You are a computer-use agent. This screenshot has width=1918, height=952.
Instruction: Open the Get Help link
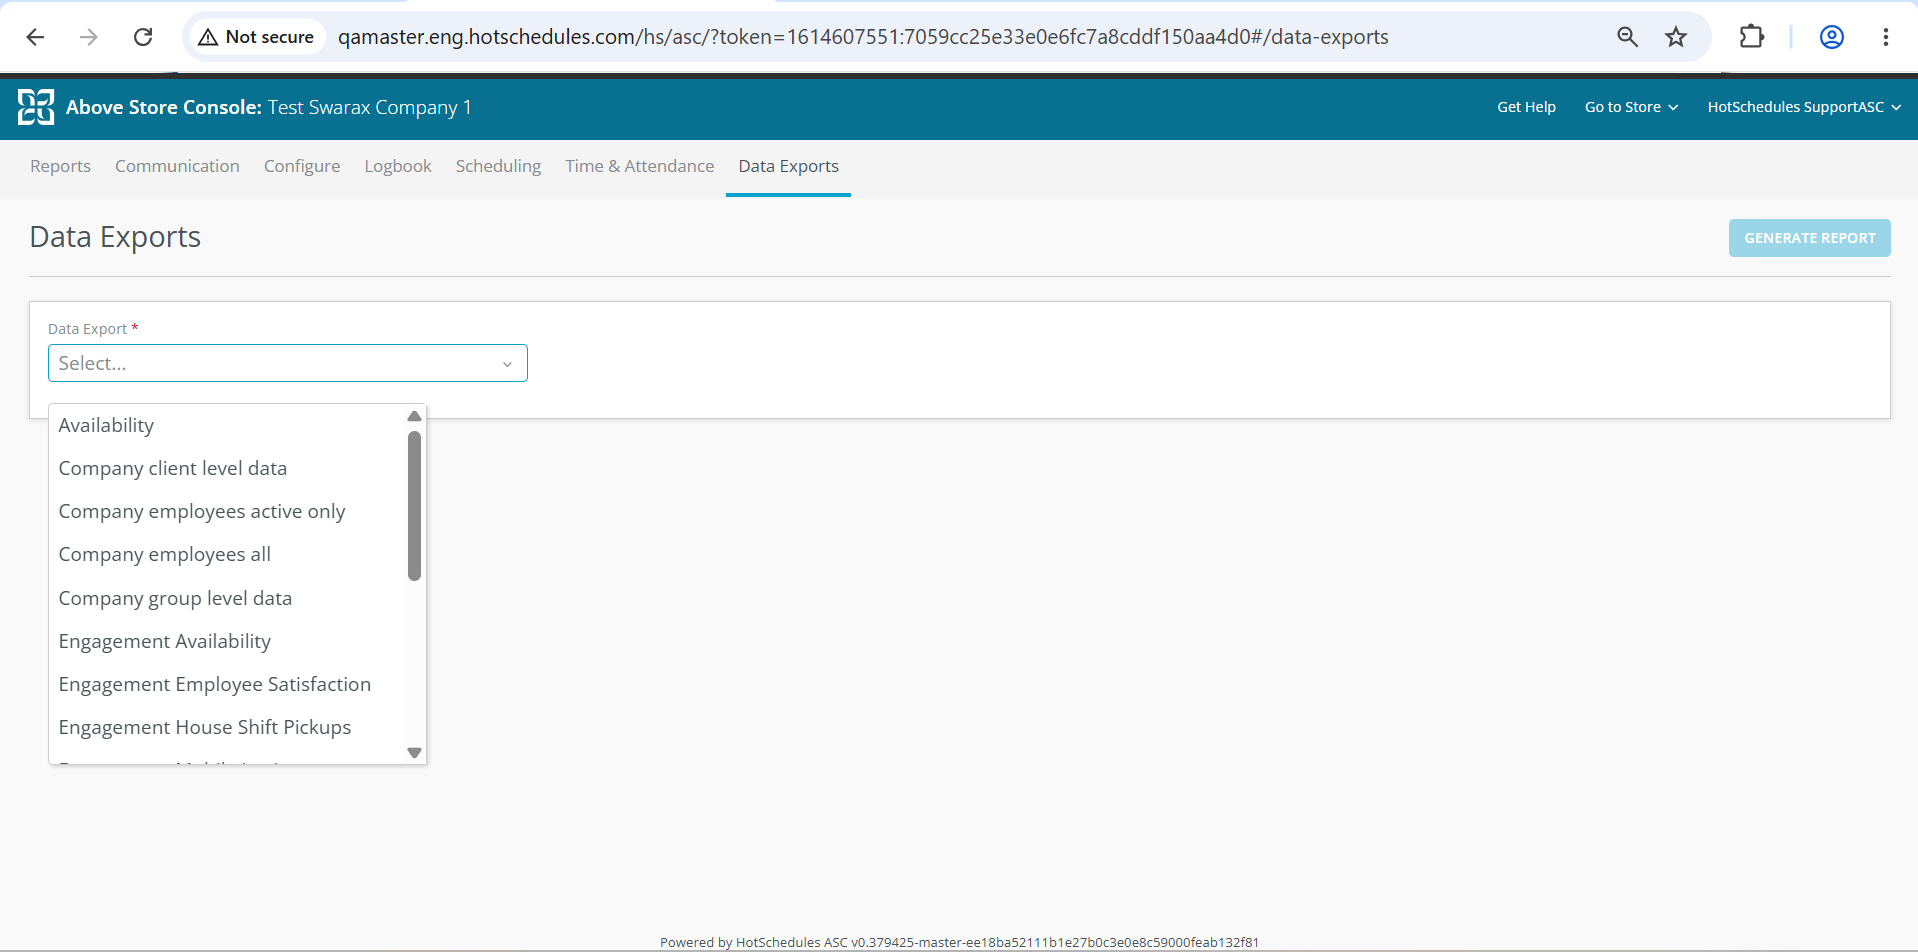point(1526,107)
